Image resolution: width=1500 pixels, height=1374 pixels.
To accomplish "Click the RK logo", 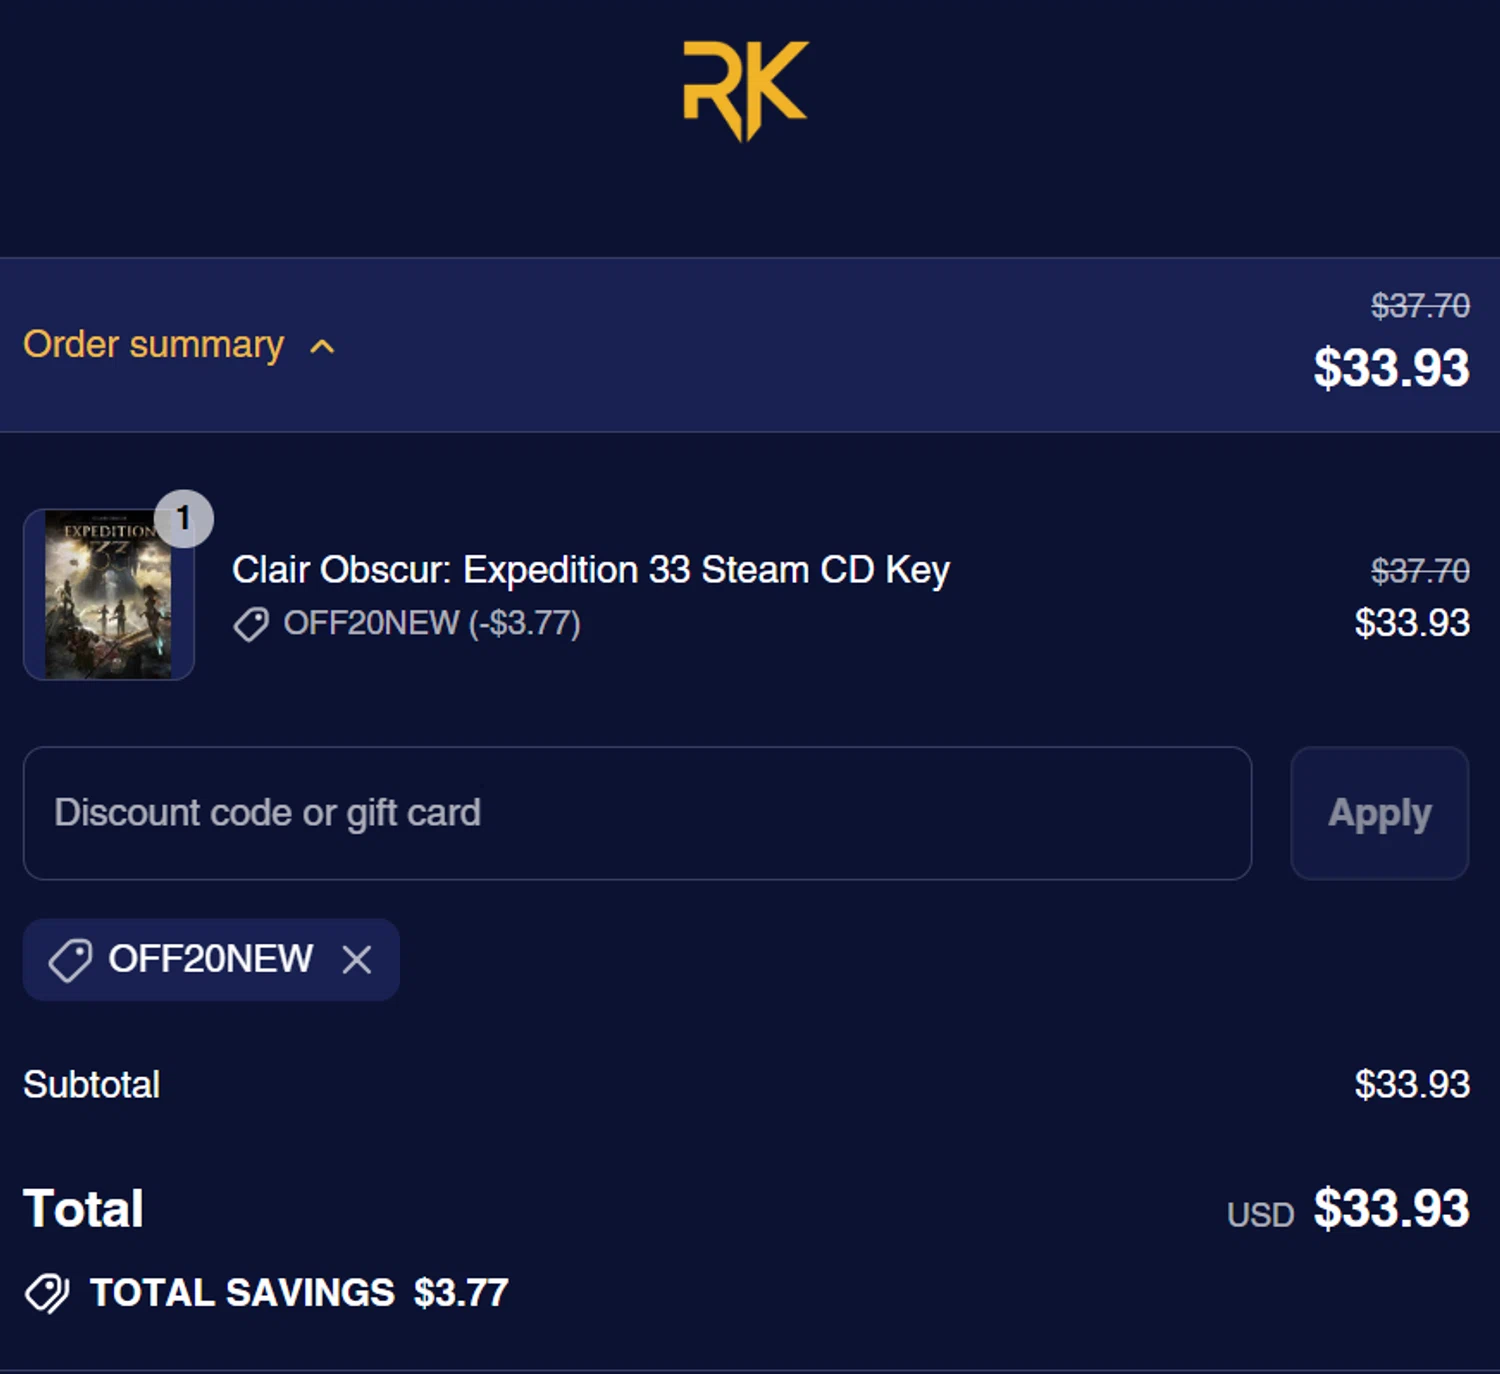I will [745, 90].
